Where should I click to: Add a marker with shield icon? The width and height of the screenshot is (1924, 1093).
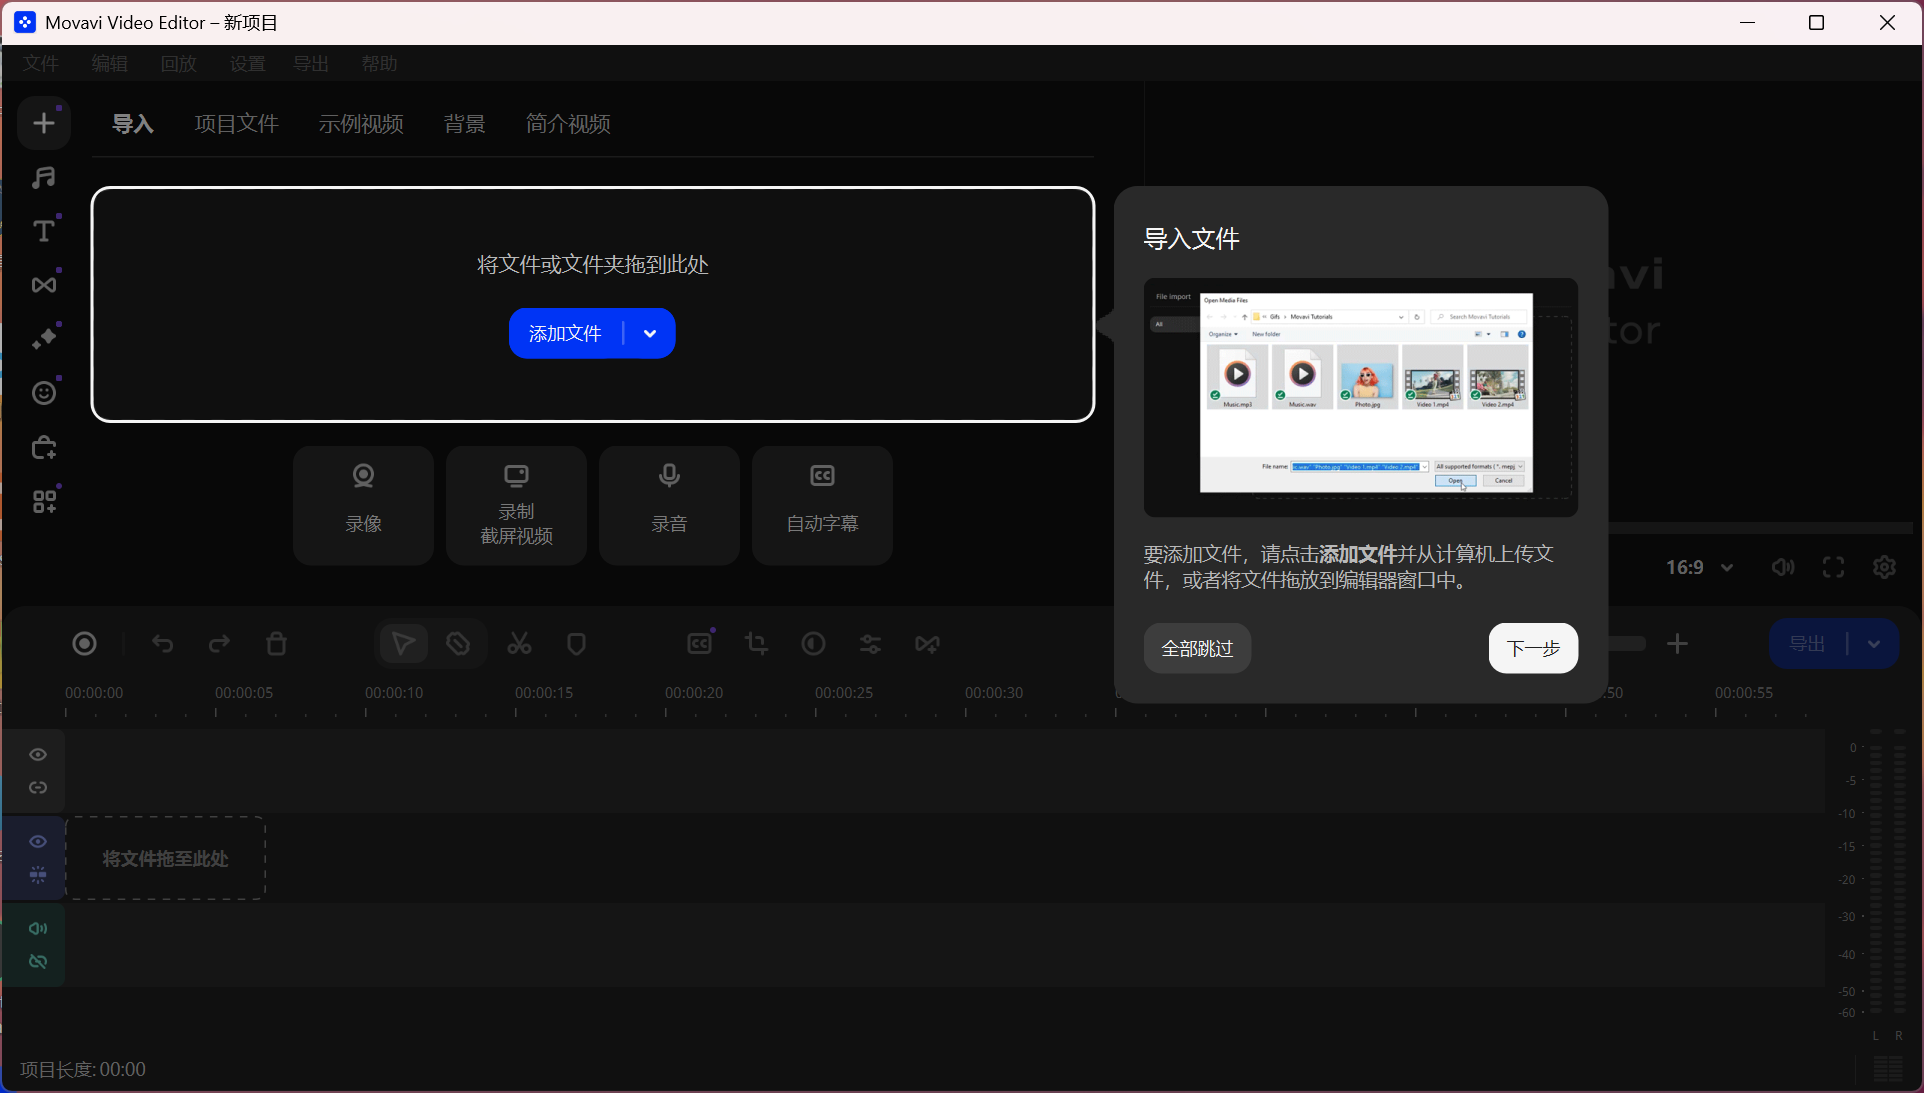coord(576,644)
